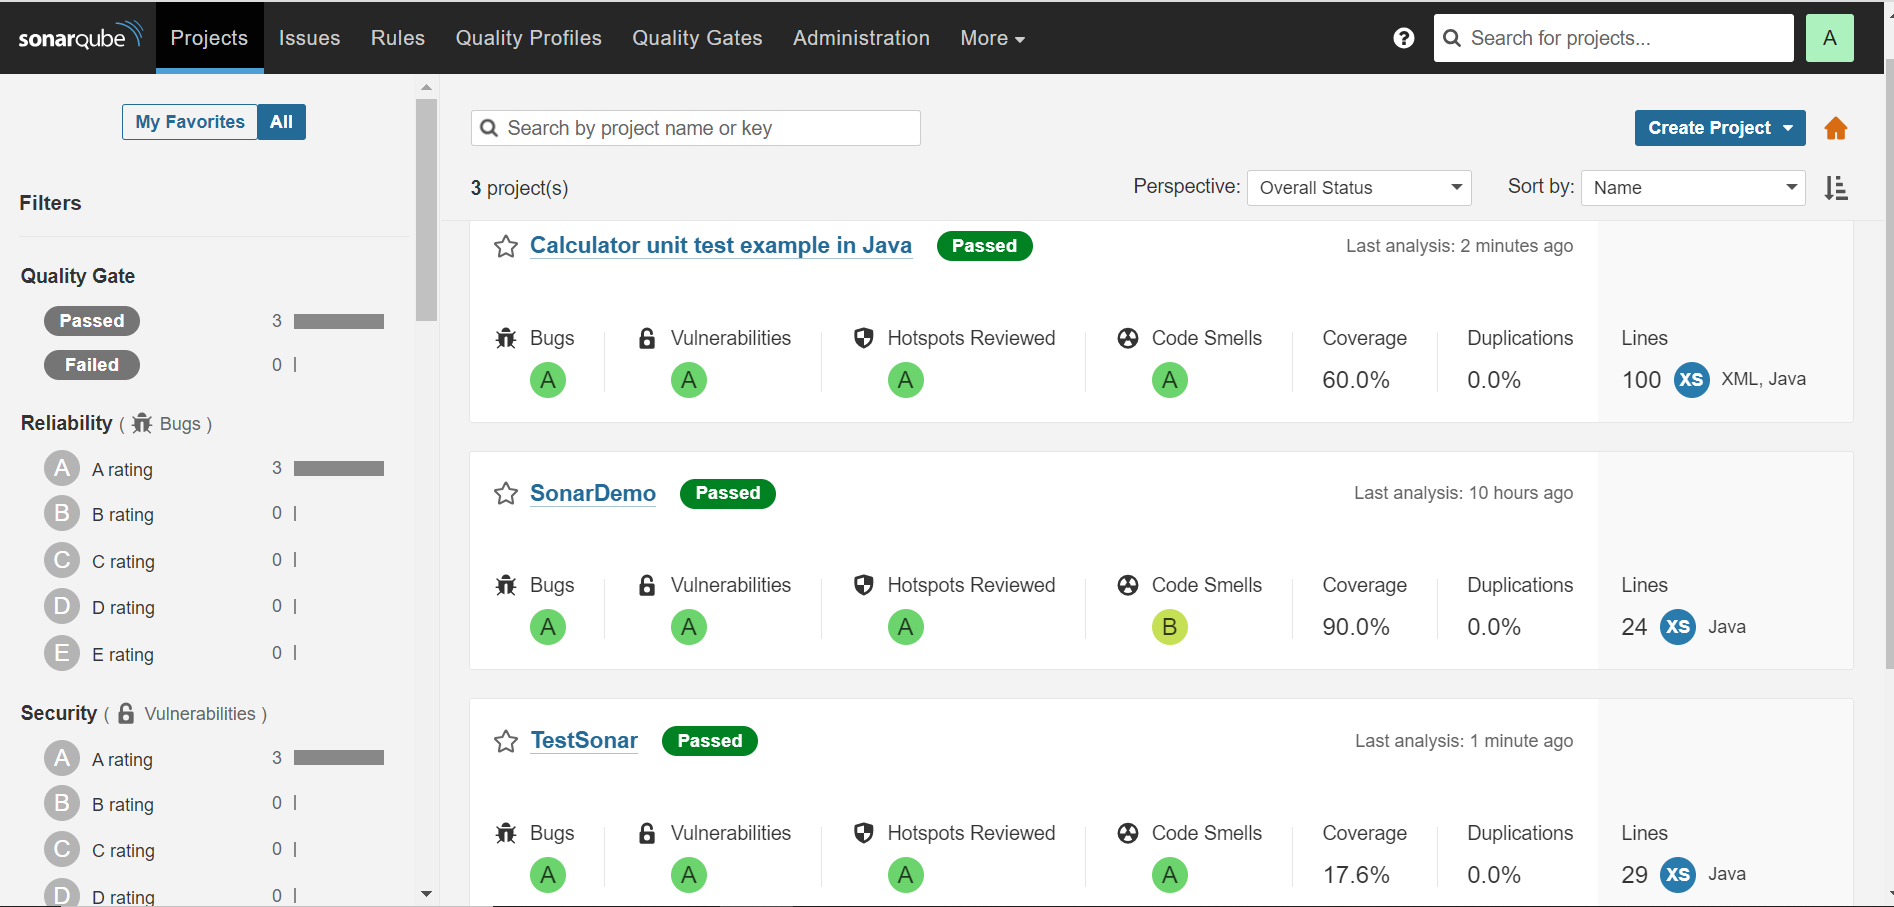Viewport: 1894px width, 907px height.
Task: Open the Sort by Name dropdown
Action: 1693,188
